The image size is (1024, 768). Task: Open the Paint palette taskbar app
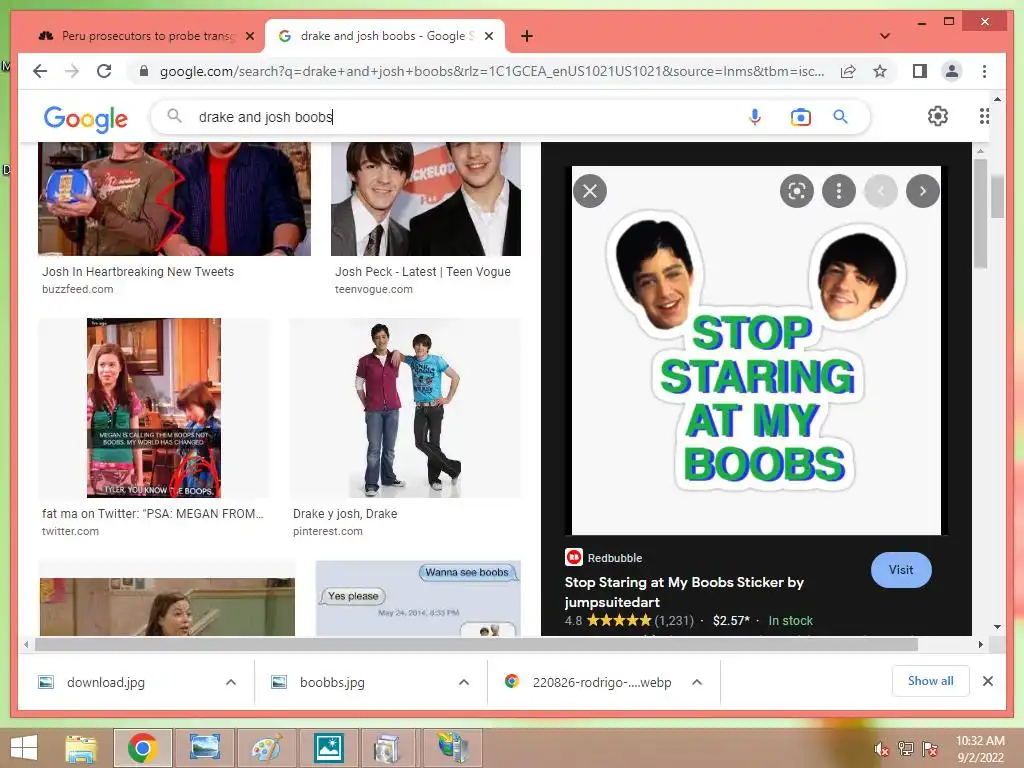(266, 748)
